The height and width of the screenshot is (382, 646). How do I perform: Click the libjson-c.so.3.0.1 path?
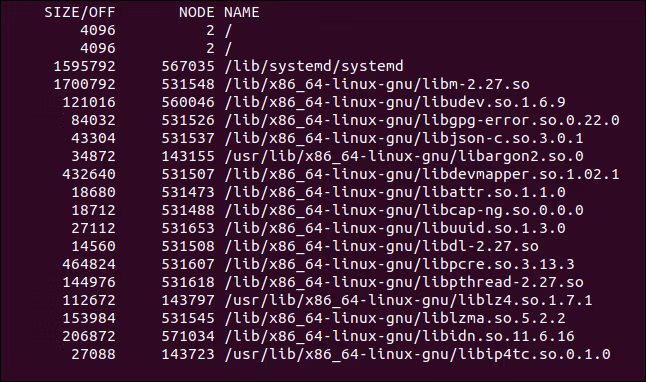click(x=404, y=138)
